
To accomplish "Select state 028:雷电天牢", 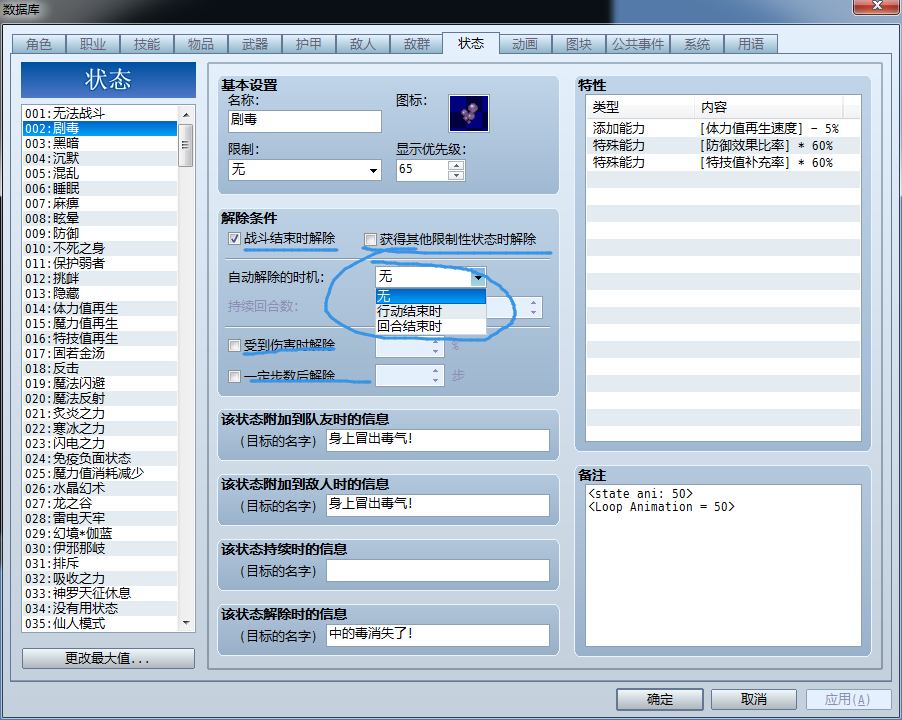I will (x=100, y=518).
